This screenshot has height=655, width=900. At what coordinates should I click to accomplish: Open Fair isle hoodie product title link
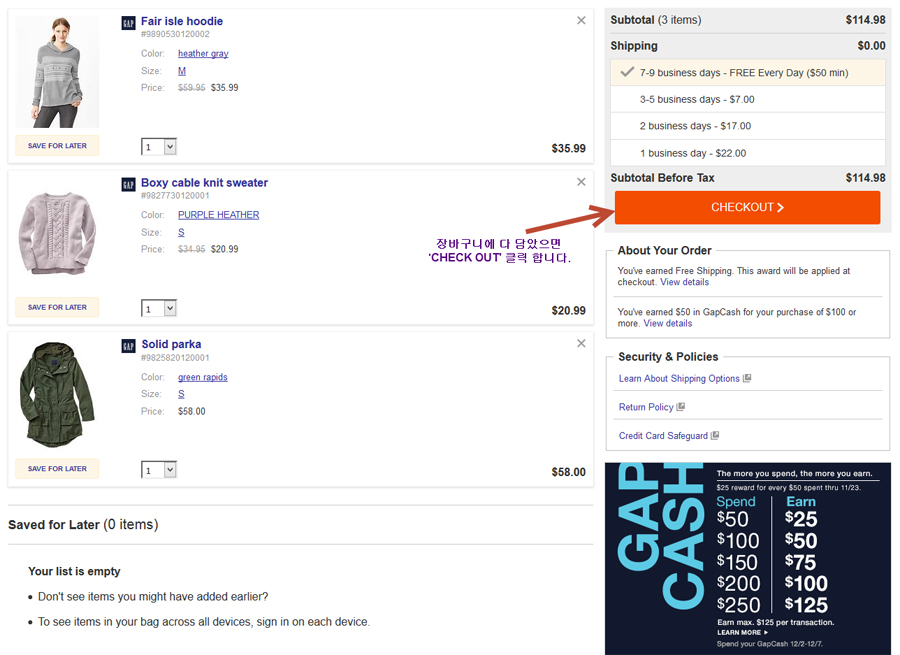[182, 21]
